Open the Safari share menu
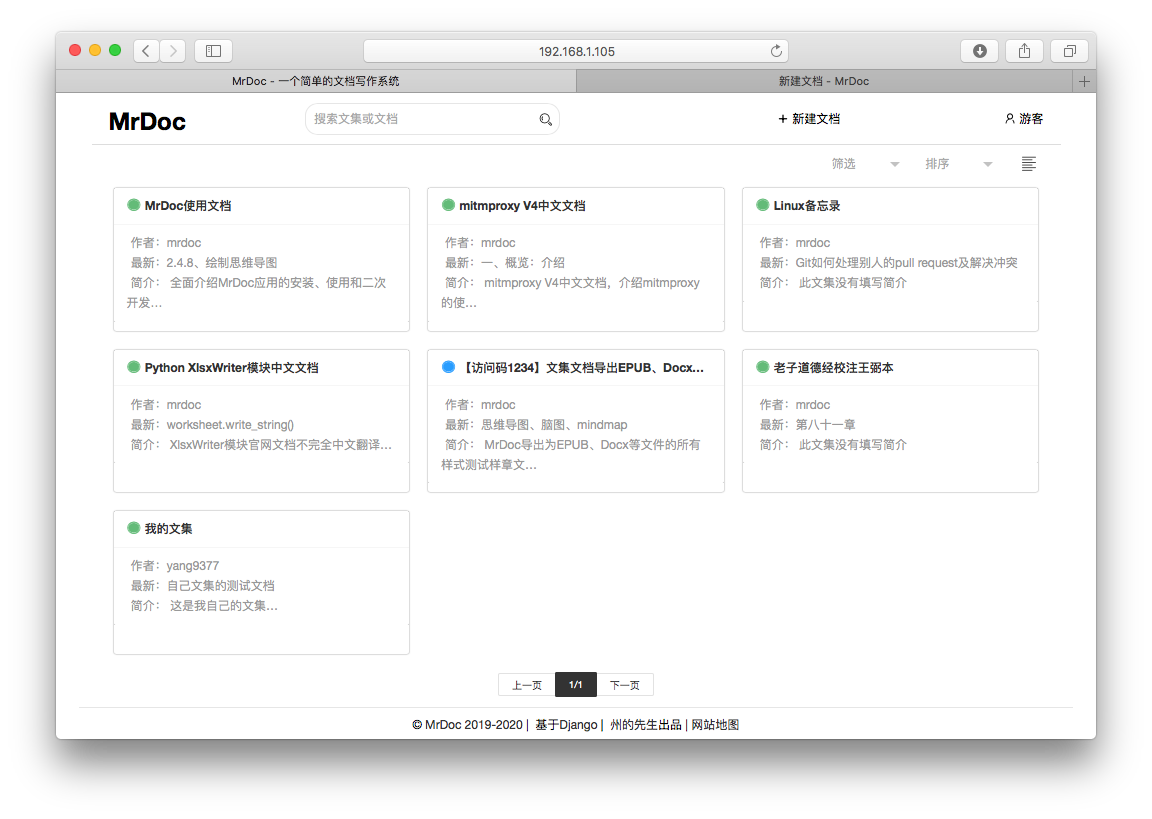This screenshot has height=819, width=1152. [x=1024, y=51]
